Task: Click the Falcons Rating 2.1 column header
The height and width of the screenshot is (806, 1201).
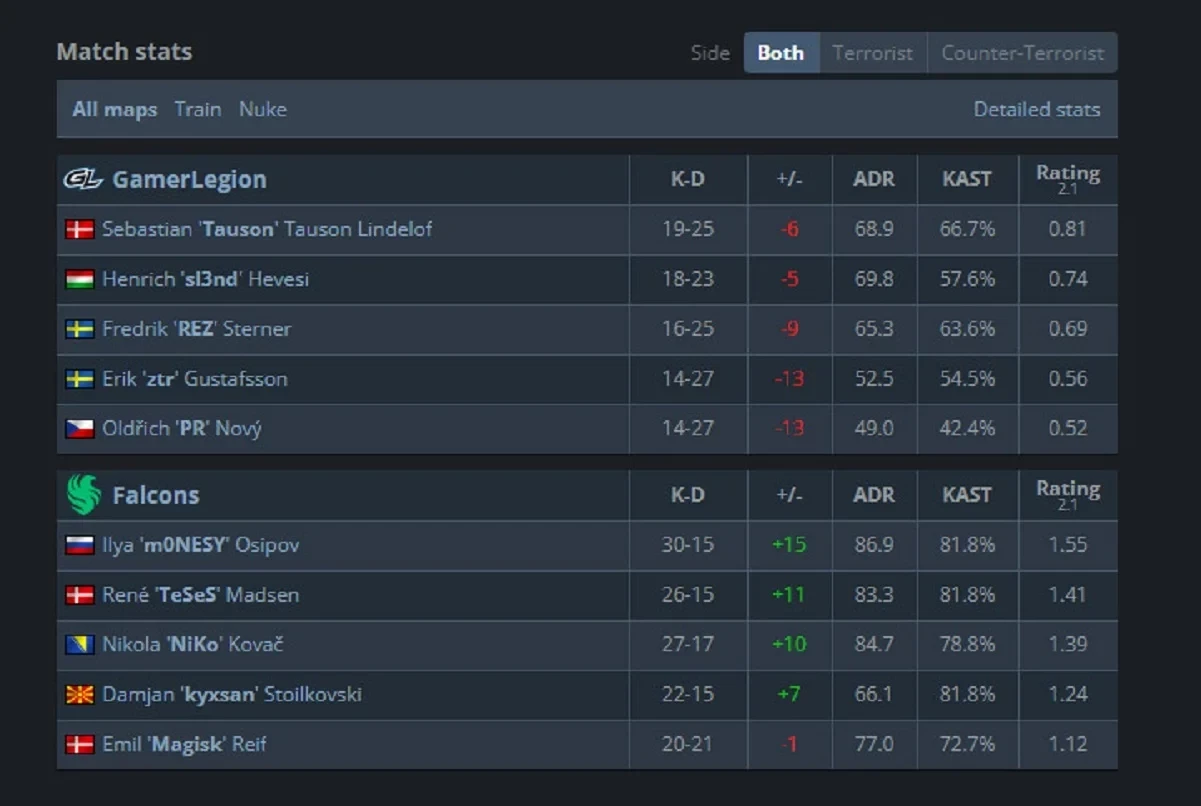Action: point(1067,495)
